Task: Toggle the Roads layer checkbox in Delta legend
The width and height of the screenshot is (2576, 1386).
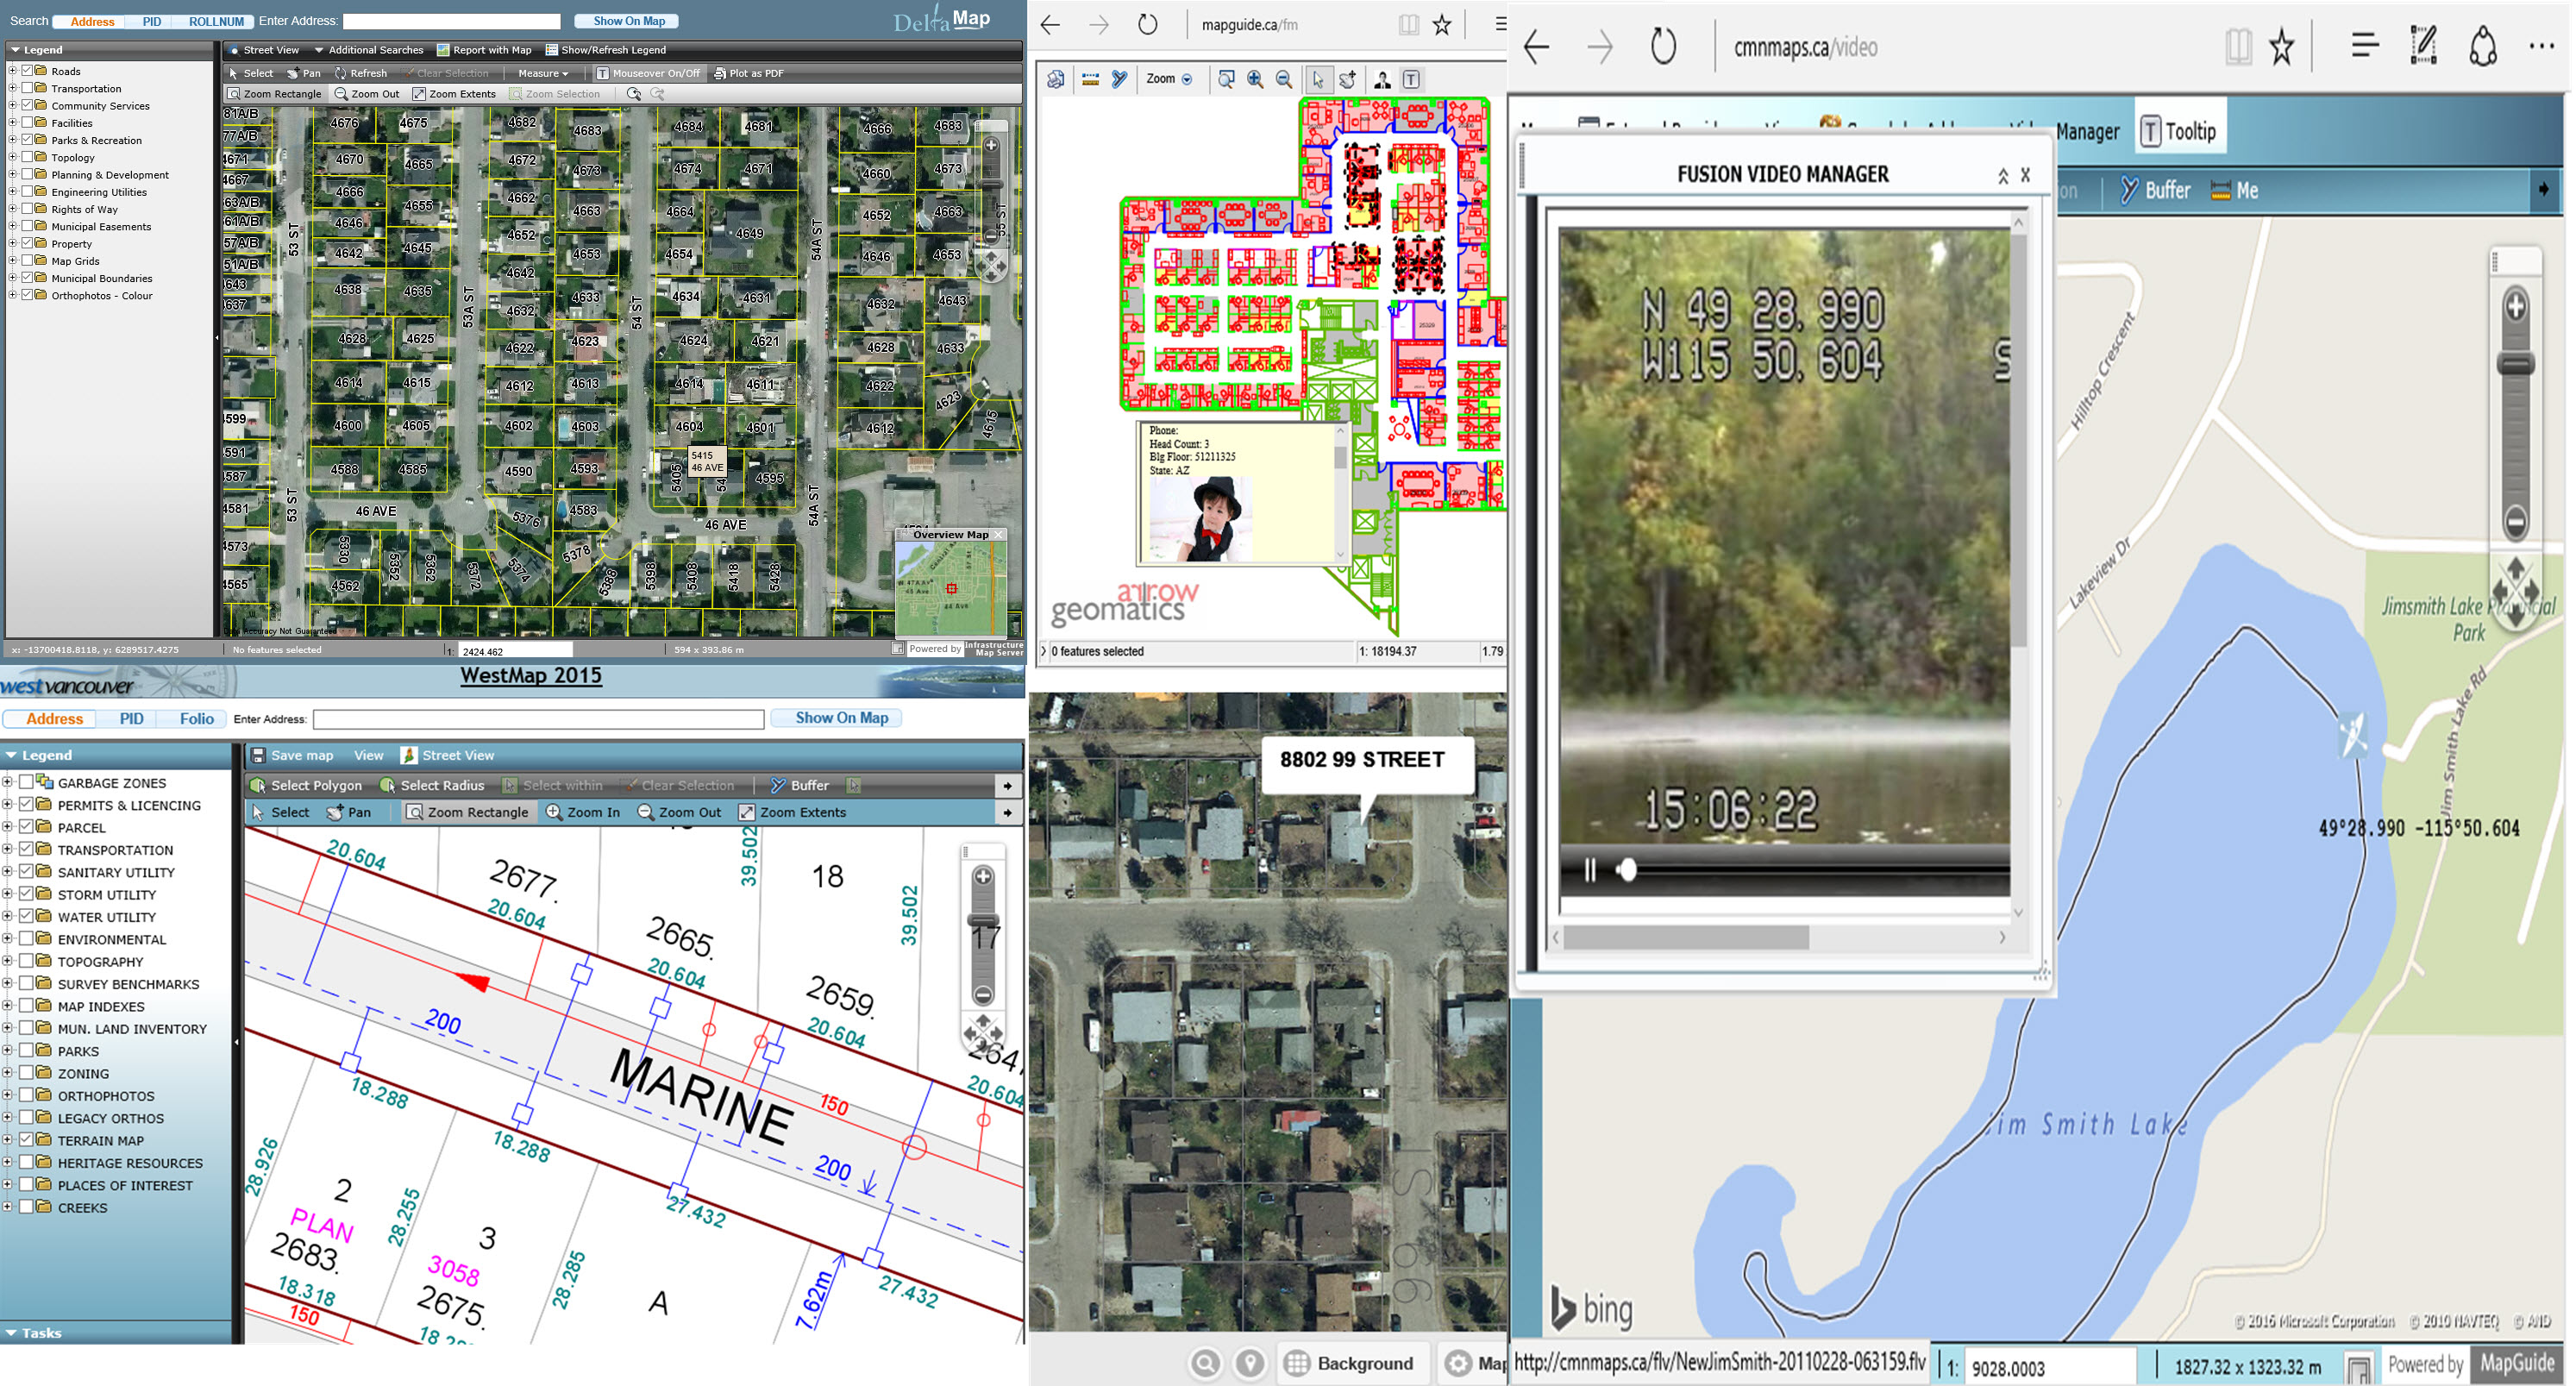Action: click(27, 71)
